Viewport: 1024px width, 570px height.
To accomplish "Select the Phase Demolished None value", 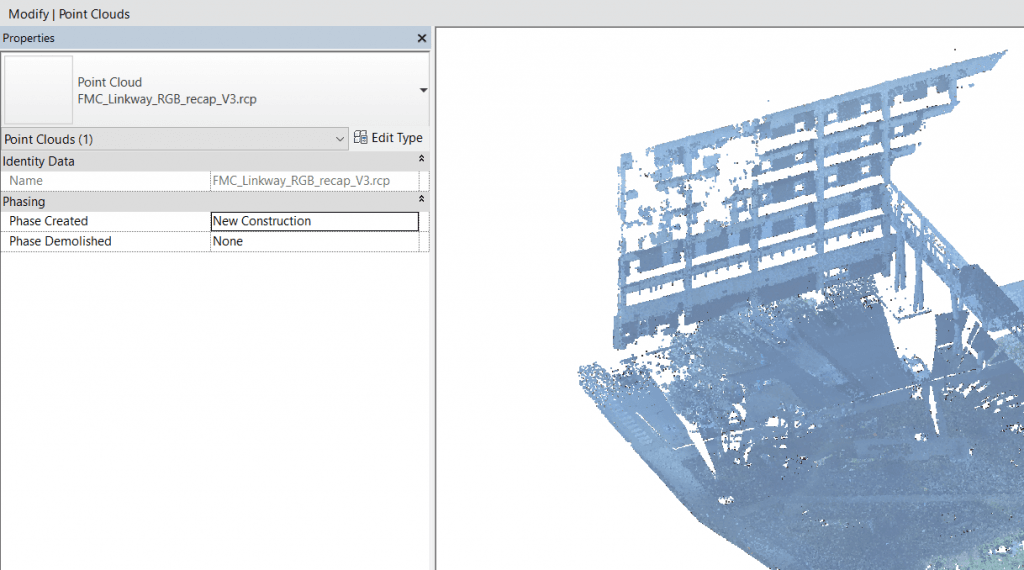I will coord(315,242).
